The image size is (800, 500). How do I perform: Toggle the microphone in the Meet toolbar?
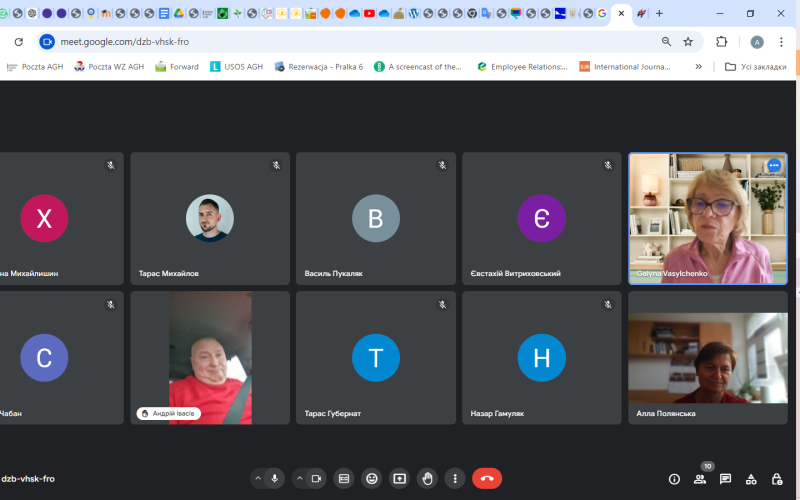pyautogui.click(x=274, y=479)
